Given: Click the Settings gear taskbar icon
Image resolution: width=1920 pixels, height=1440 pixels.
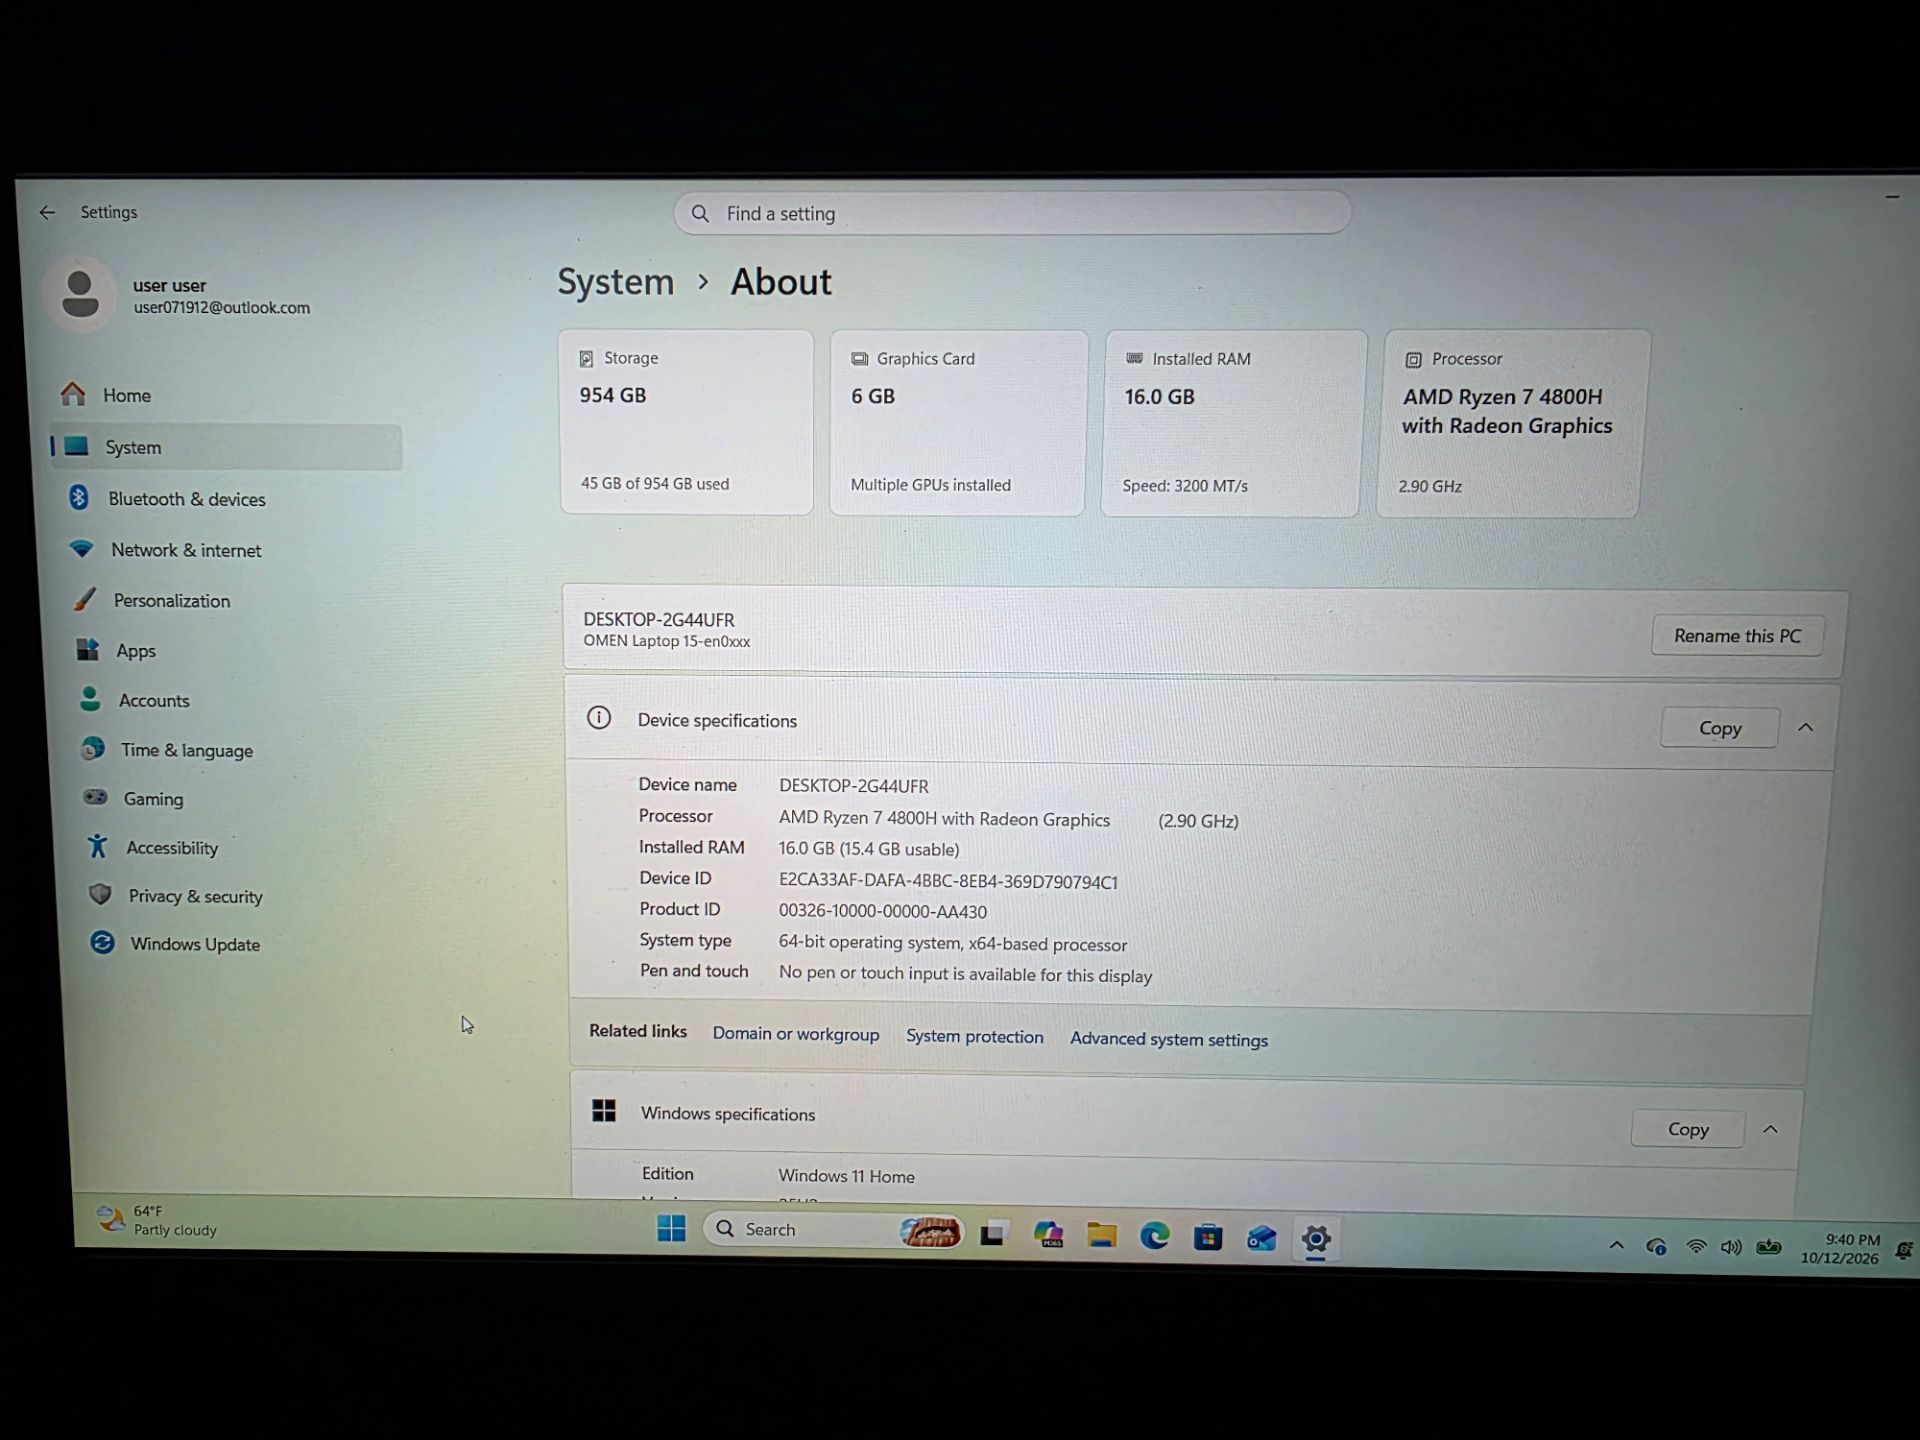Looking at the screenshot, I should click(x=1316, y=1240).
